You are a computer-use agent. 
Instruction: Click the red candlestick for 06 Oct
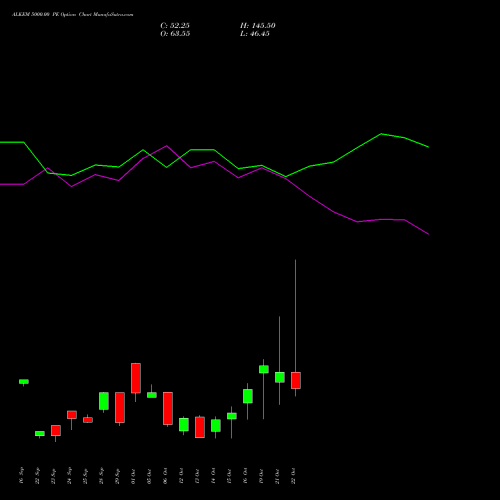tap(168, 408)
